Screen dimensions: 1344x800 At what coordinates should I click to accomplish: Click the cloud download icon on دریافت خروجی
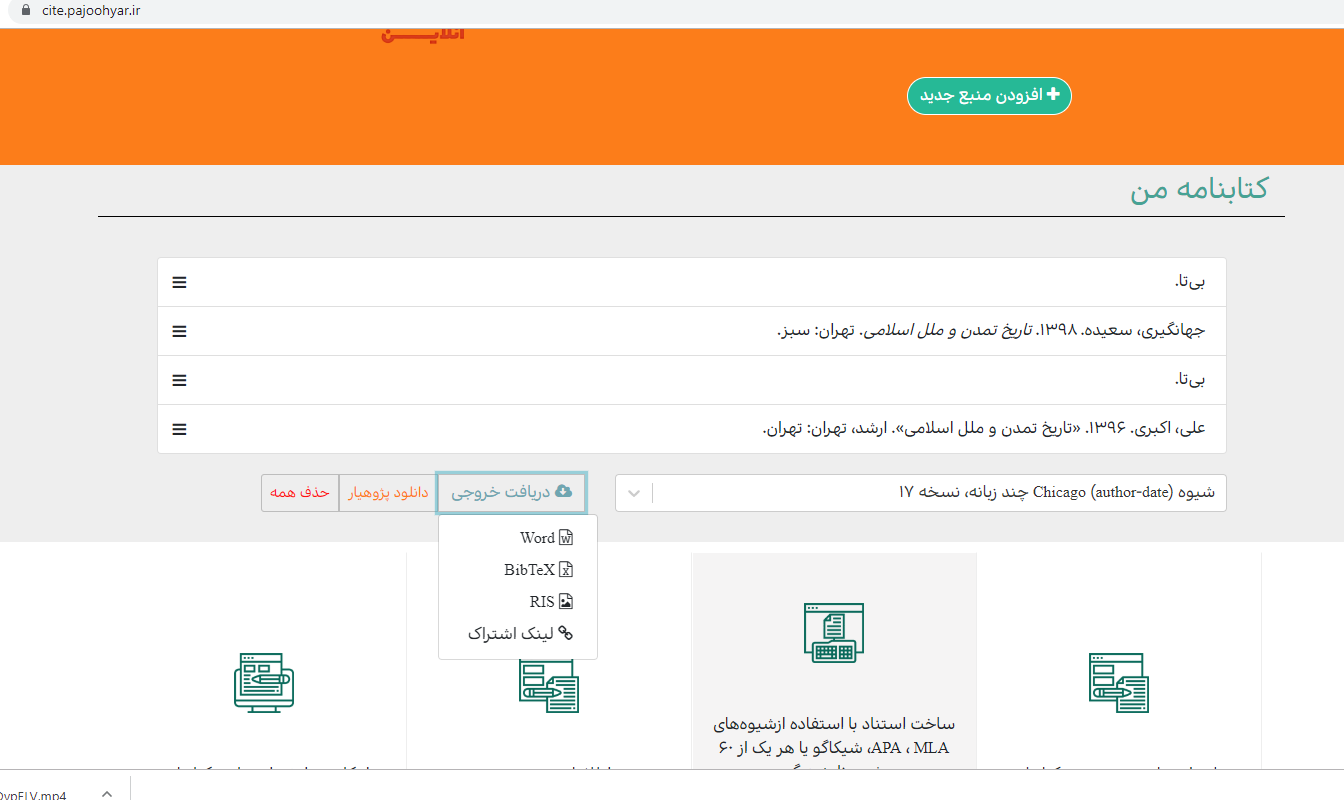click(x=563, y=491)
